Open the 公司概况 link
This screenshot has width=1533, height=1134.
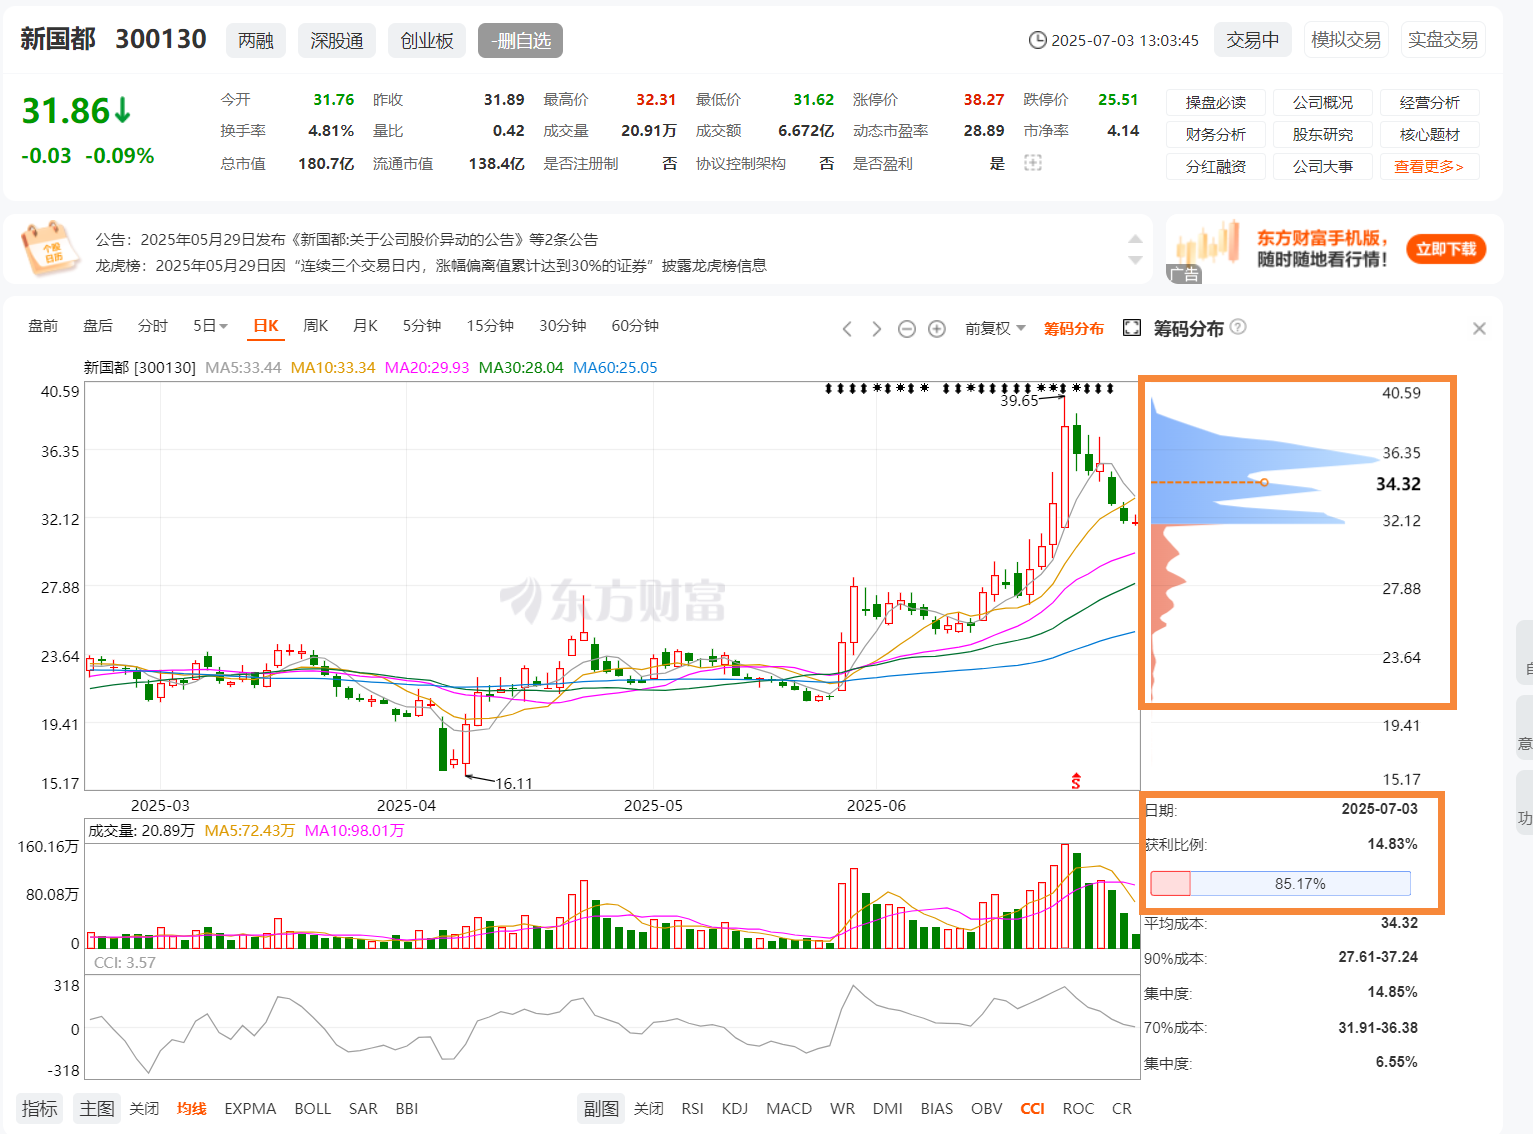pos(1323,102)
